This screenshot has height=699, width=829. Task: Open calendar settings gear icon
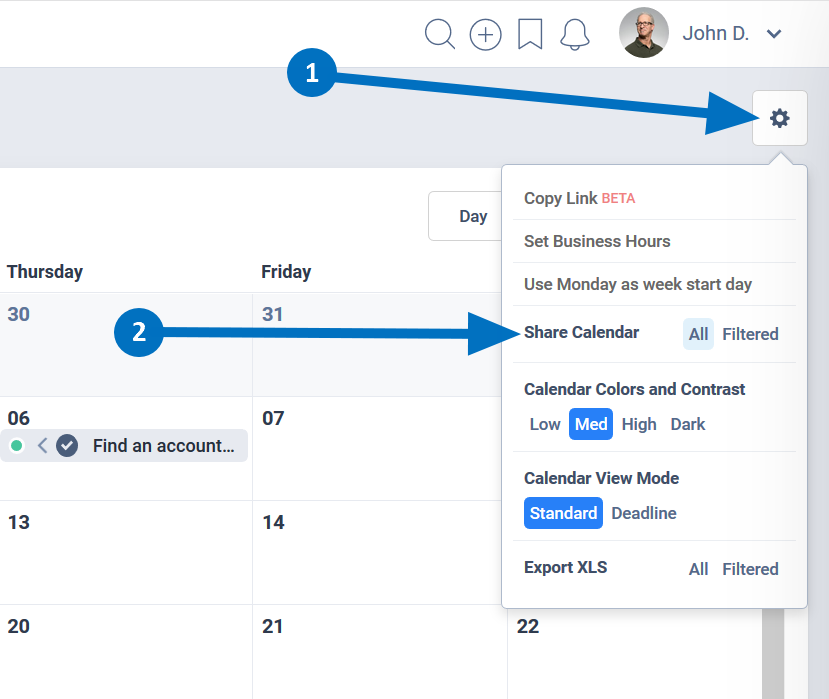[780, 118]
